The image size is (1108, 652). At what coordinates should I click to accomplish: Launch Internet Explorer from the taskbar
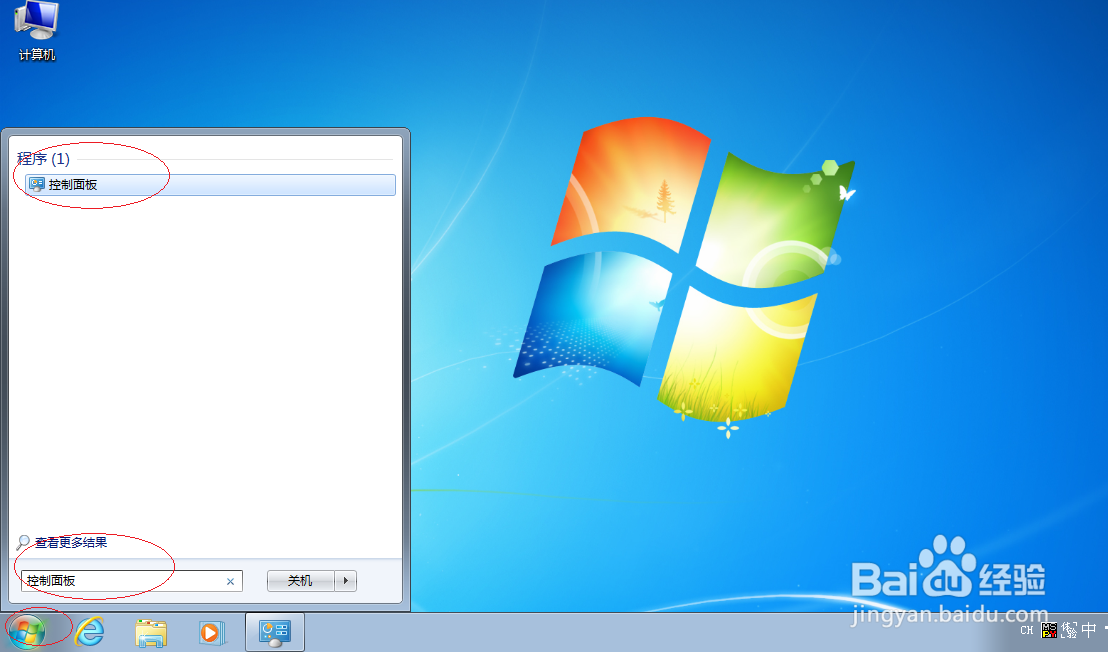(x=90, y=632)
